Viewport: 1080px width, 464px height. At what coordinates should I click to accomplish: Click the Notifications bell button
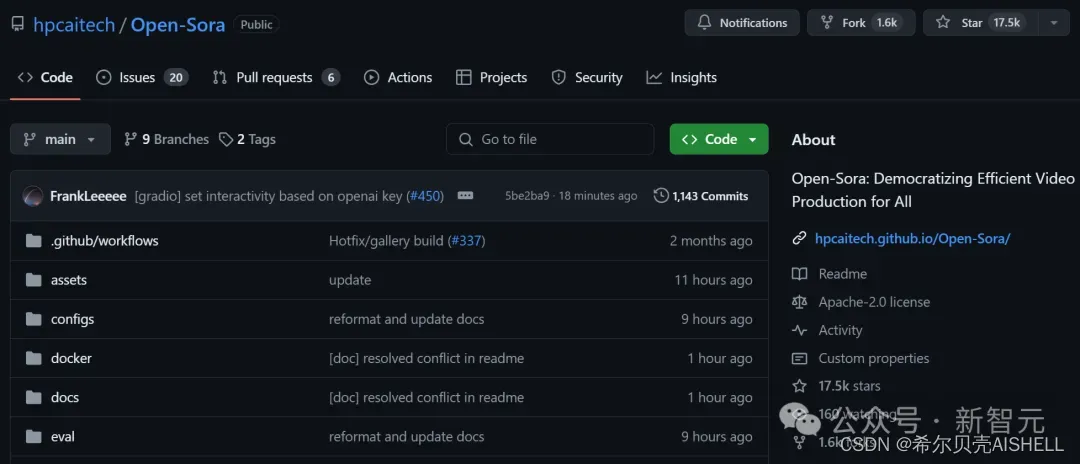742,23
